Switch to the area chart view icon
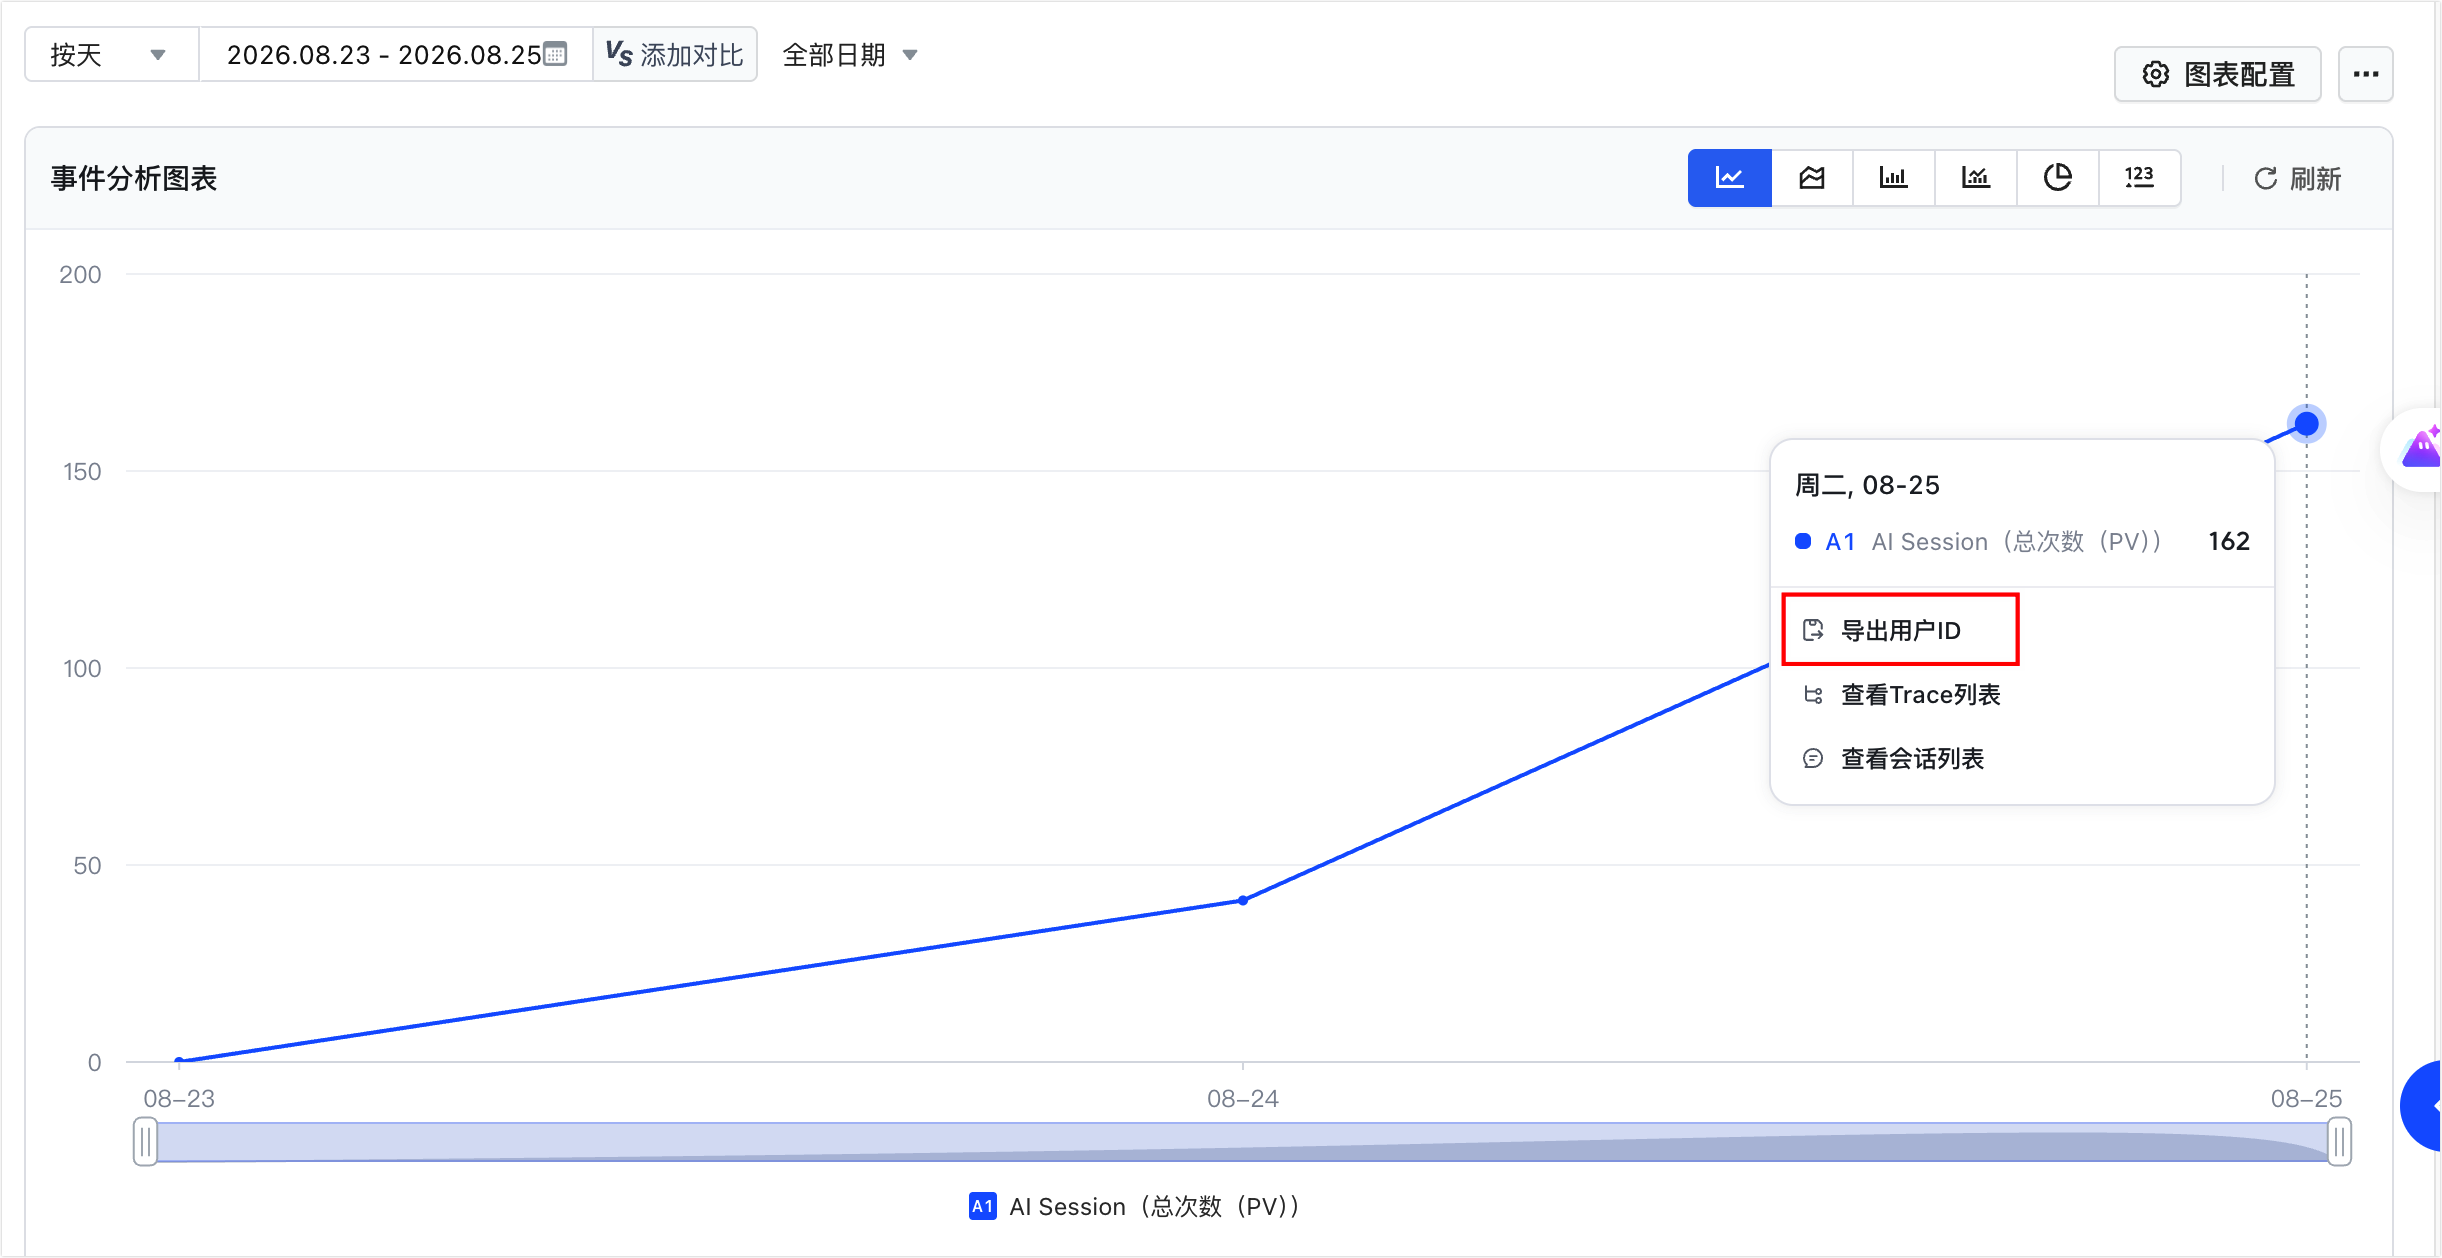2442x1258 pixels. pos(1812,178)
